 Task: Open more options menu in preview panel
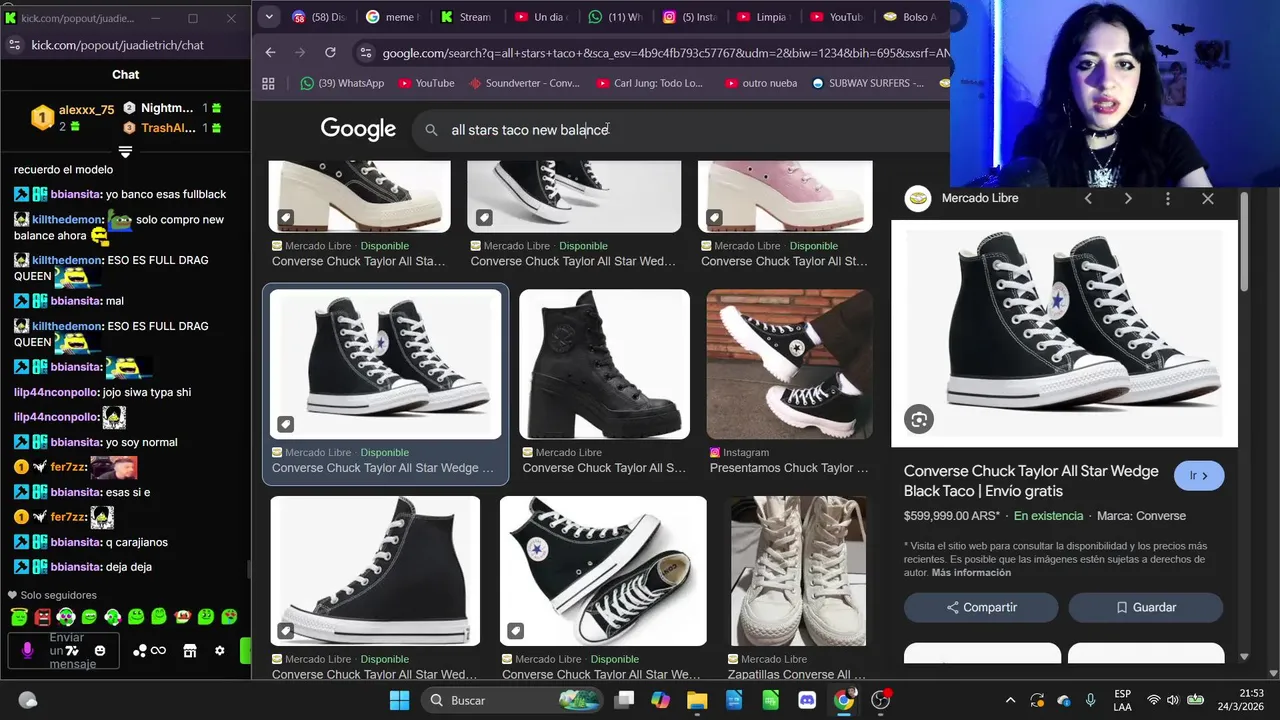click(1167, 198)
